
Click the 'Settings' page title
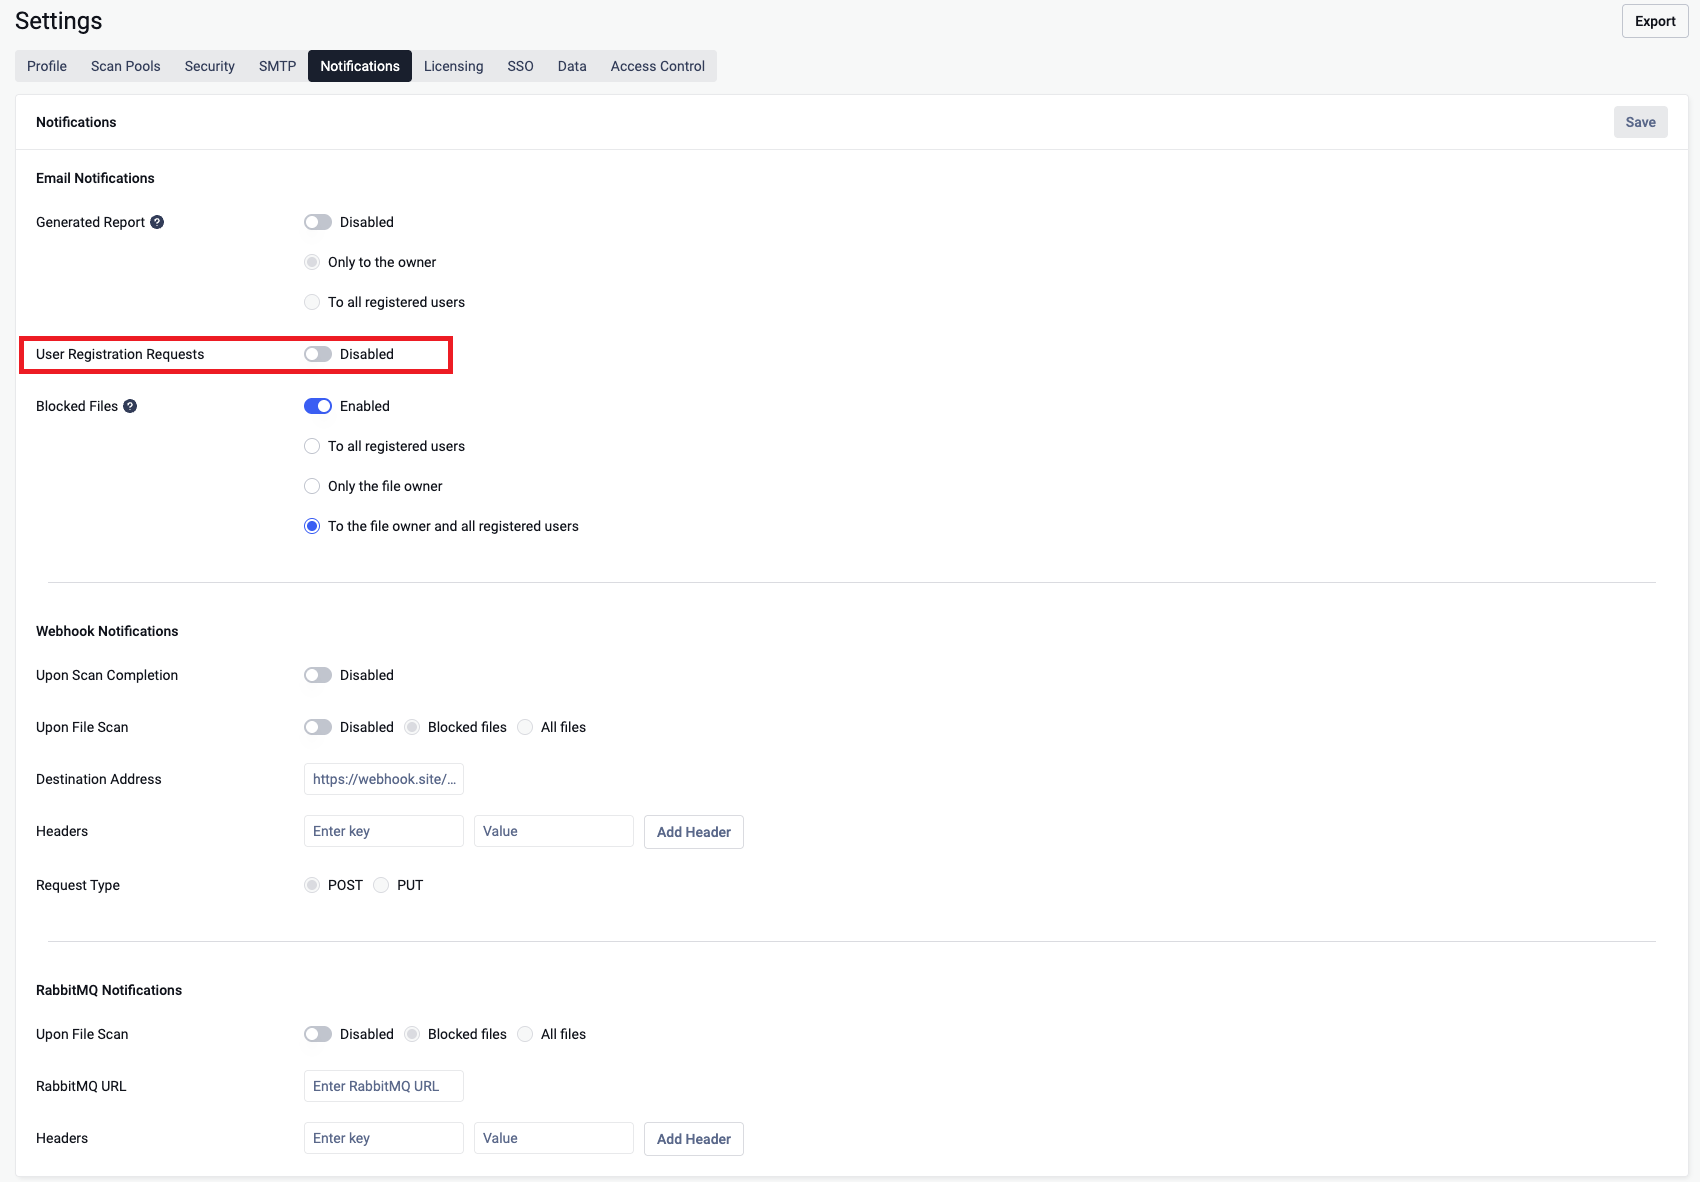(59, 21)
